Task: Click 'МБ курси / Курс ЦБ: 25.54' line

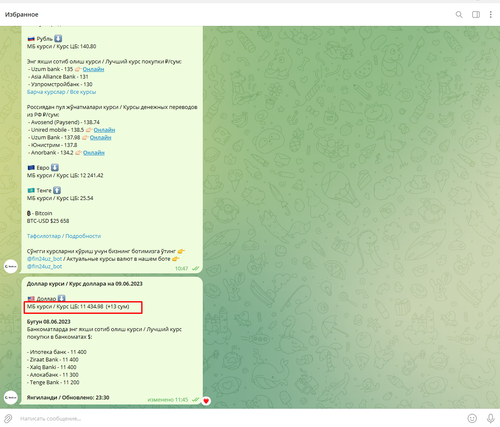Action: pos(60,198)
